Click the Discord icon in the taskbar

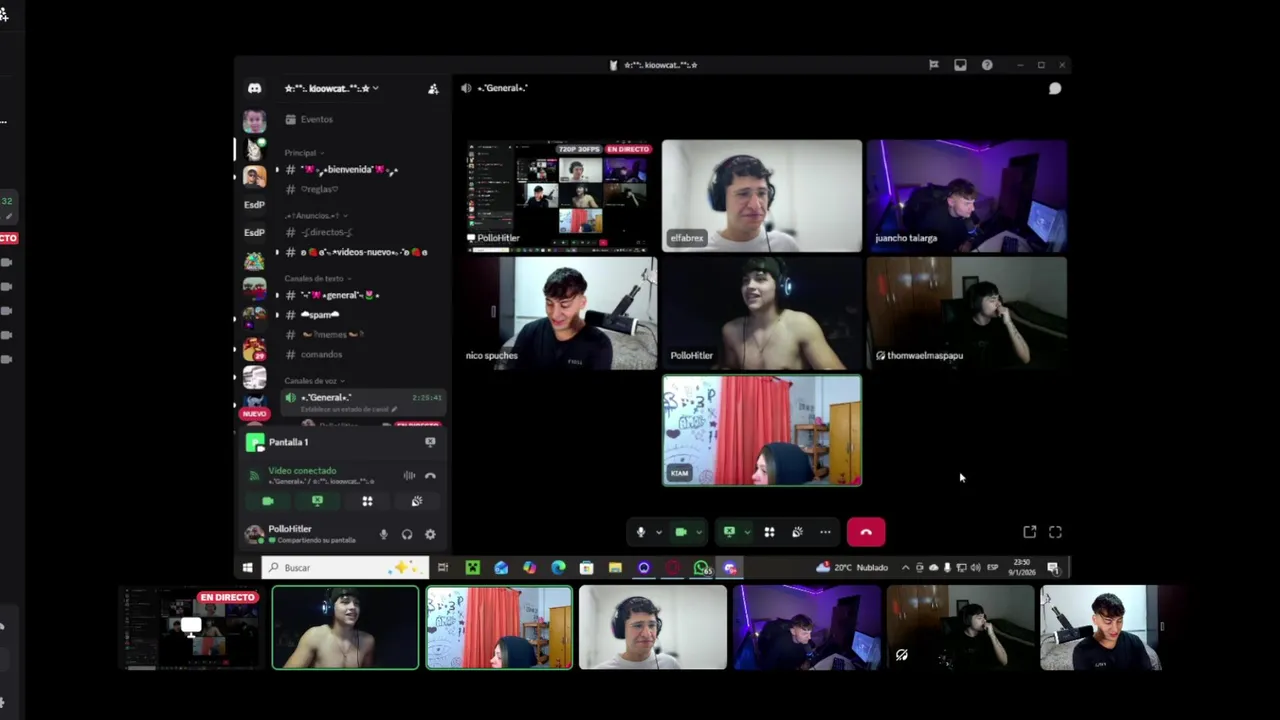tap(730, 568)
